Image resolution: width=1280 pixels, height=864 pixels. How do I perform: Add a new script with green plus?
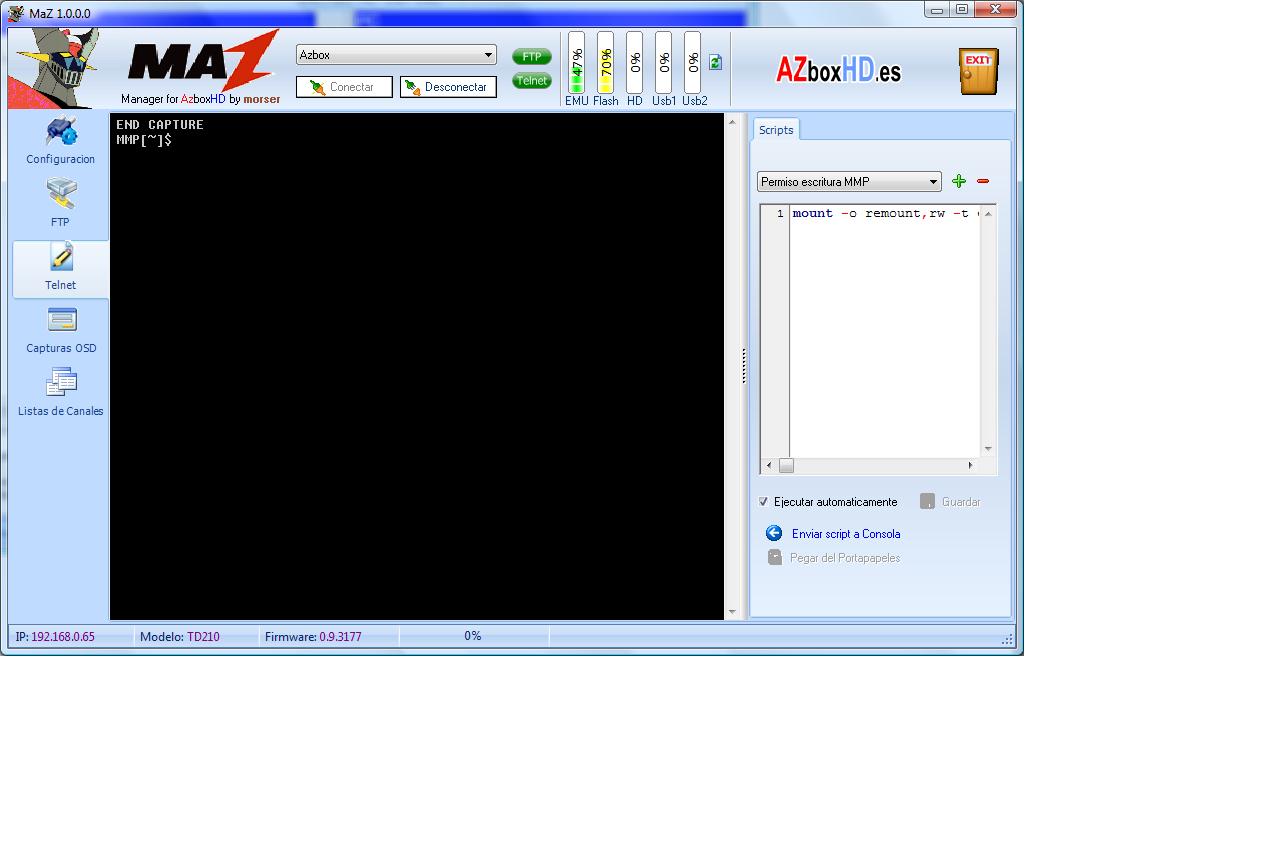(x=959, y=181)
